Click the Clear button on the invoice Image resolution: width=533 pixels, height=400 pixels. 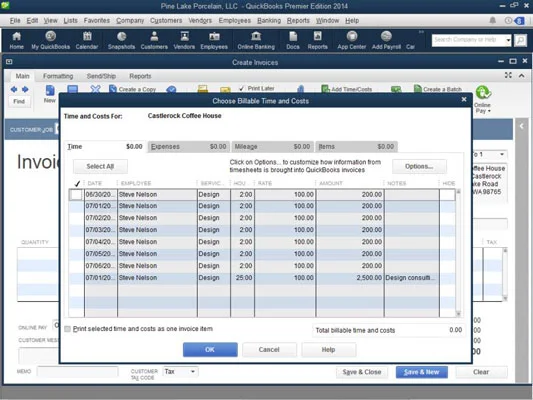481,372
